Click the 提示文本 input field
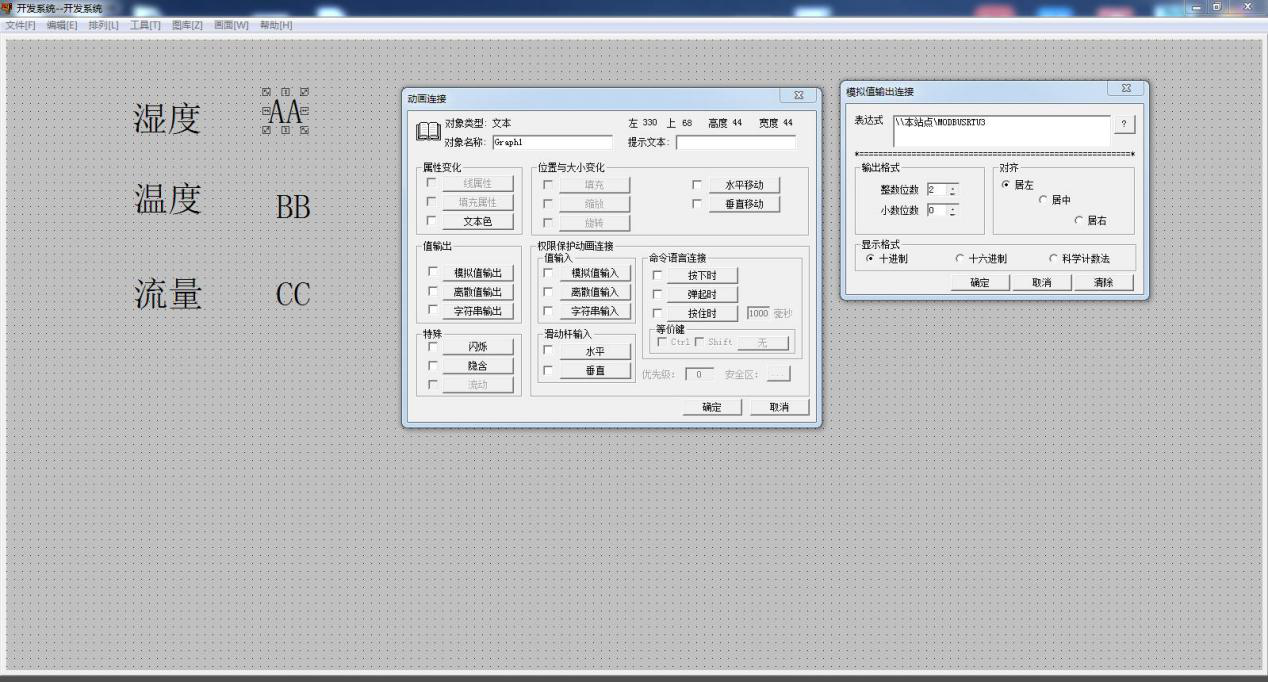Image resolution: width=1268 pixels, height=682 pixels. pyautogui.click(x=735, y=142)
